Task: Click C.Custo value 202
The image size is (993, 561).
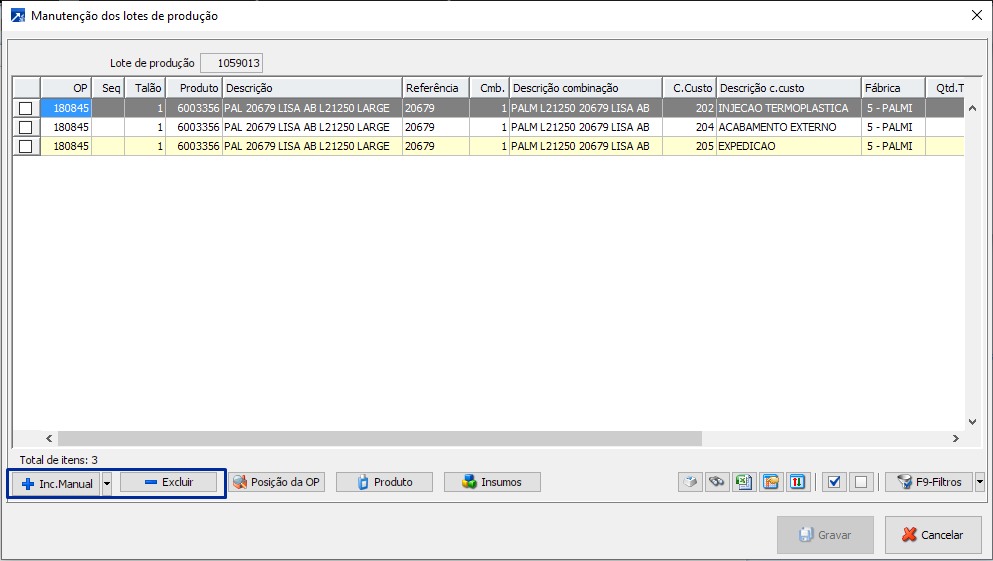Action: point(690,108)
